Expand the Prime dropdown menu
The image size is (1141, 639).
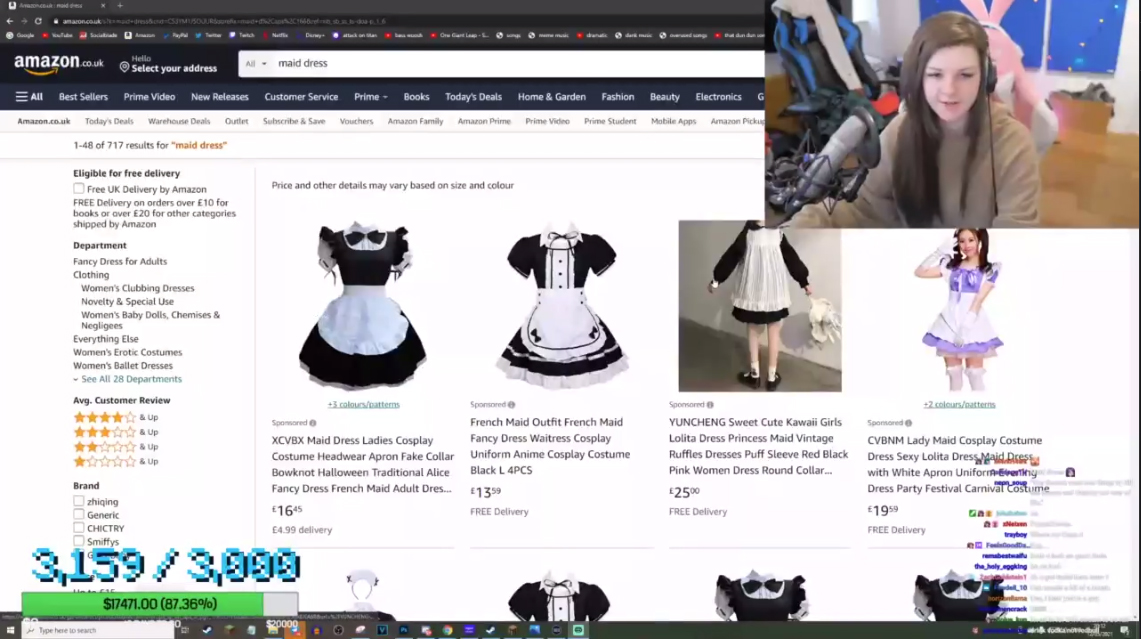(370, 97)
